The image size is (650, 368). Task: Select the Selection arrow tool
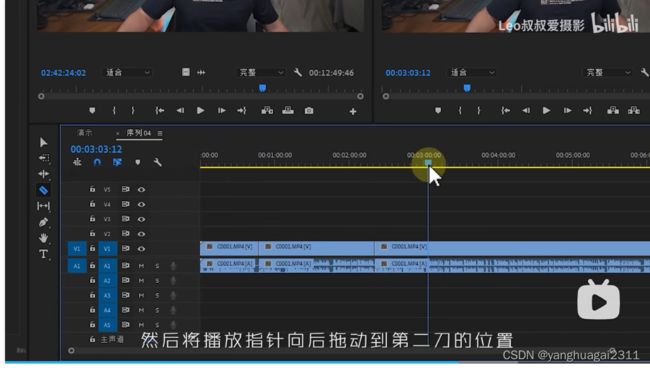tap(44, 142)
